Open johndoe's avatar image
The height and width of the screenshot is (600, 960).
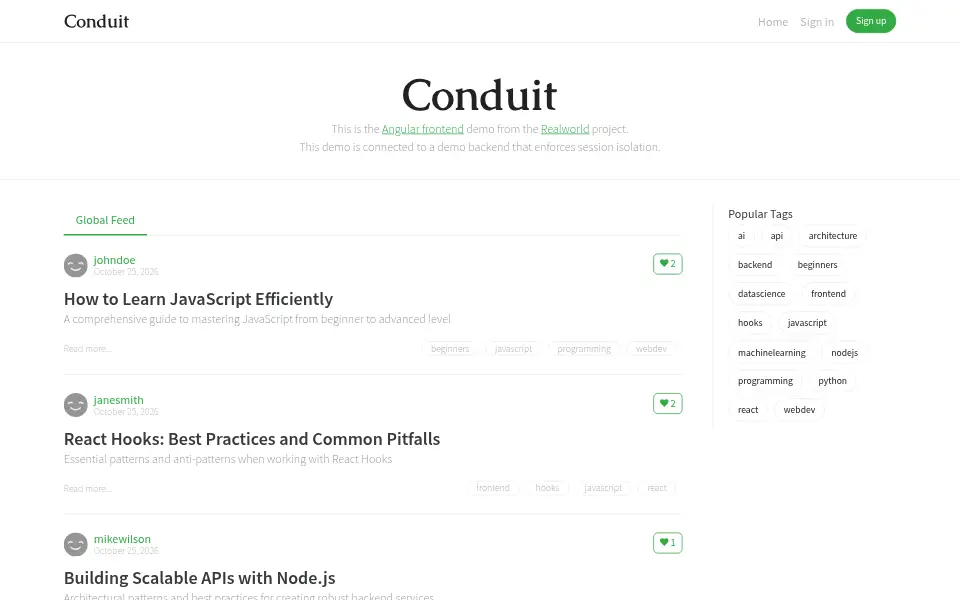76,266
